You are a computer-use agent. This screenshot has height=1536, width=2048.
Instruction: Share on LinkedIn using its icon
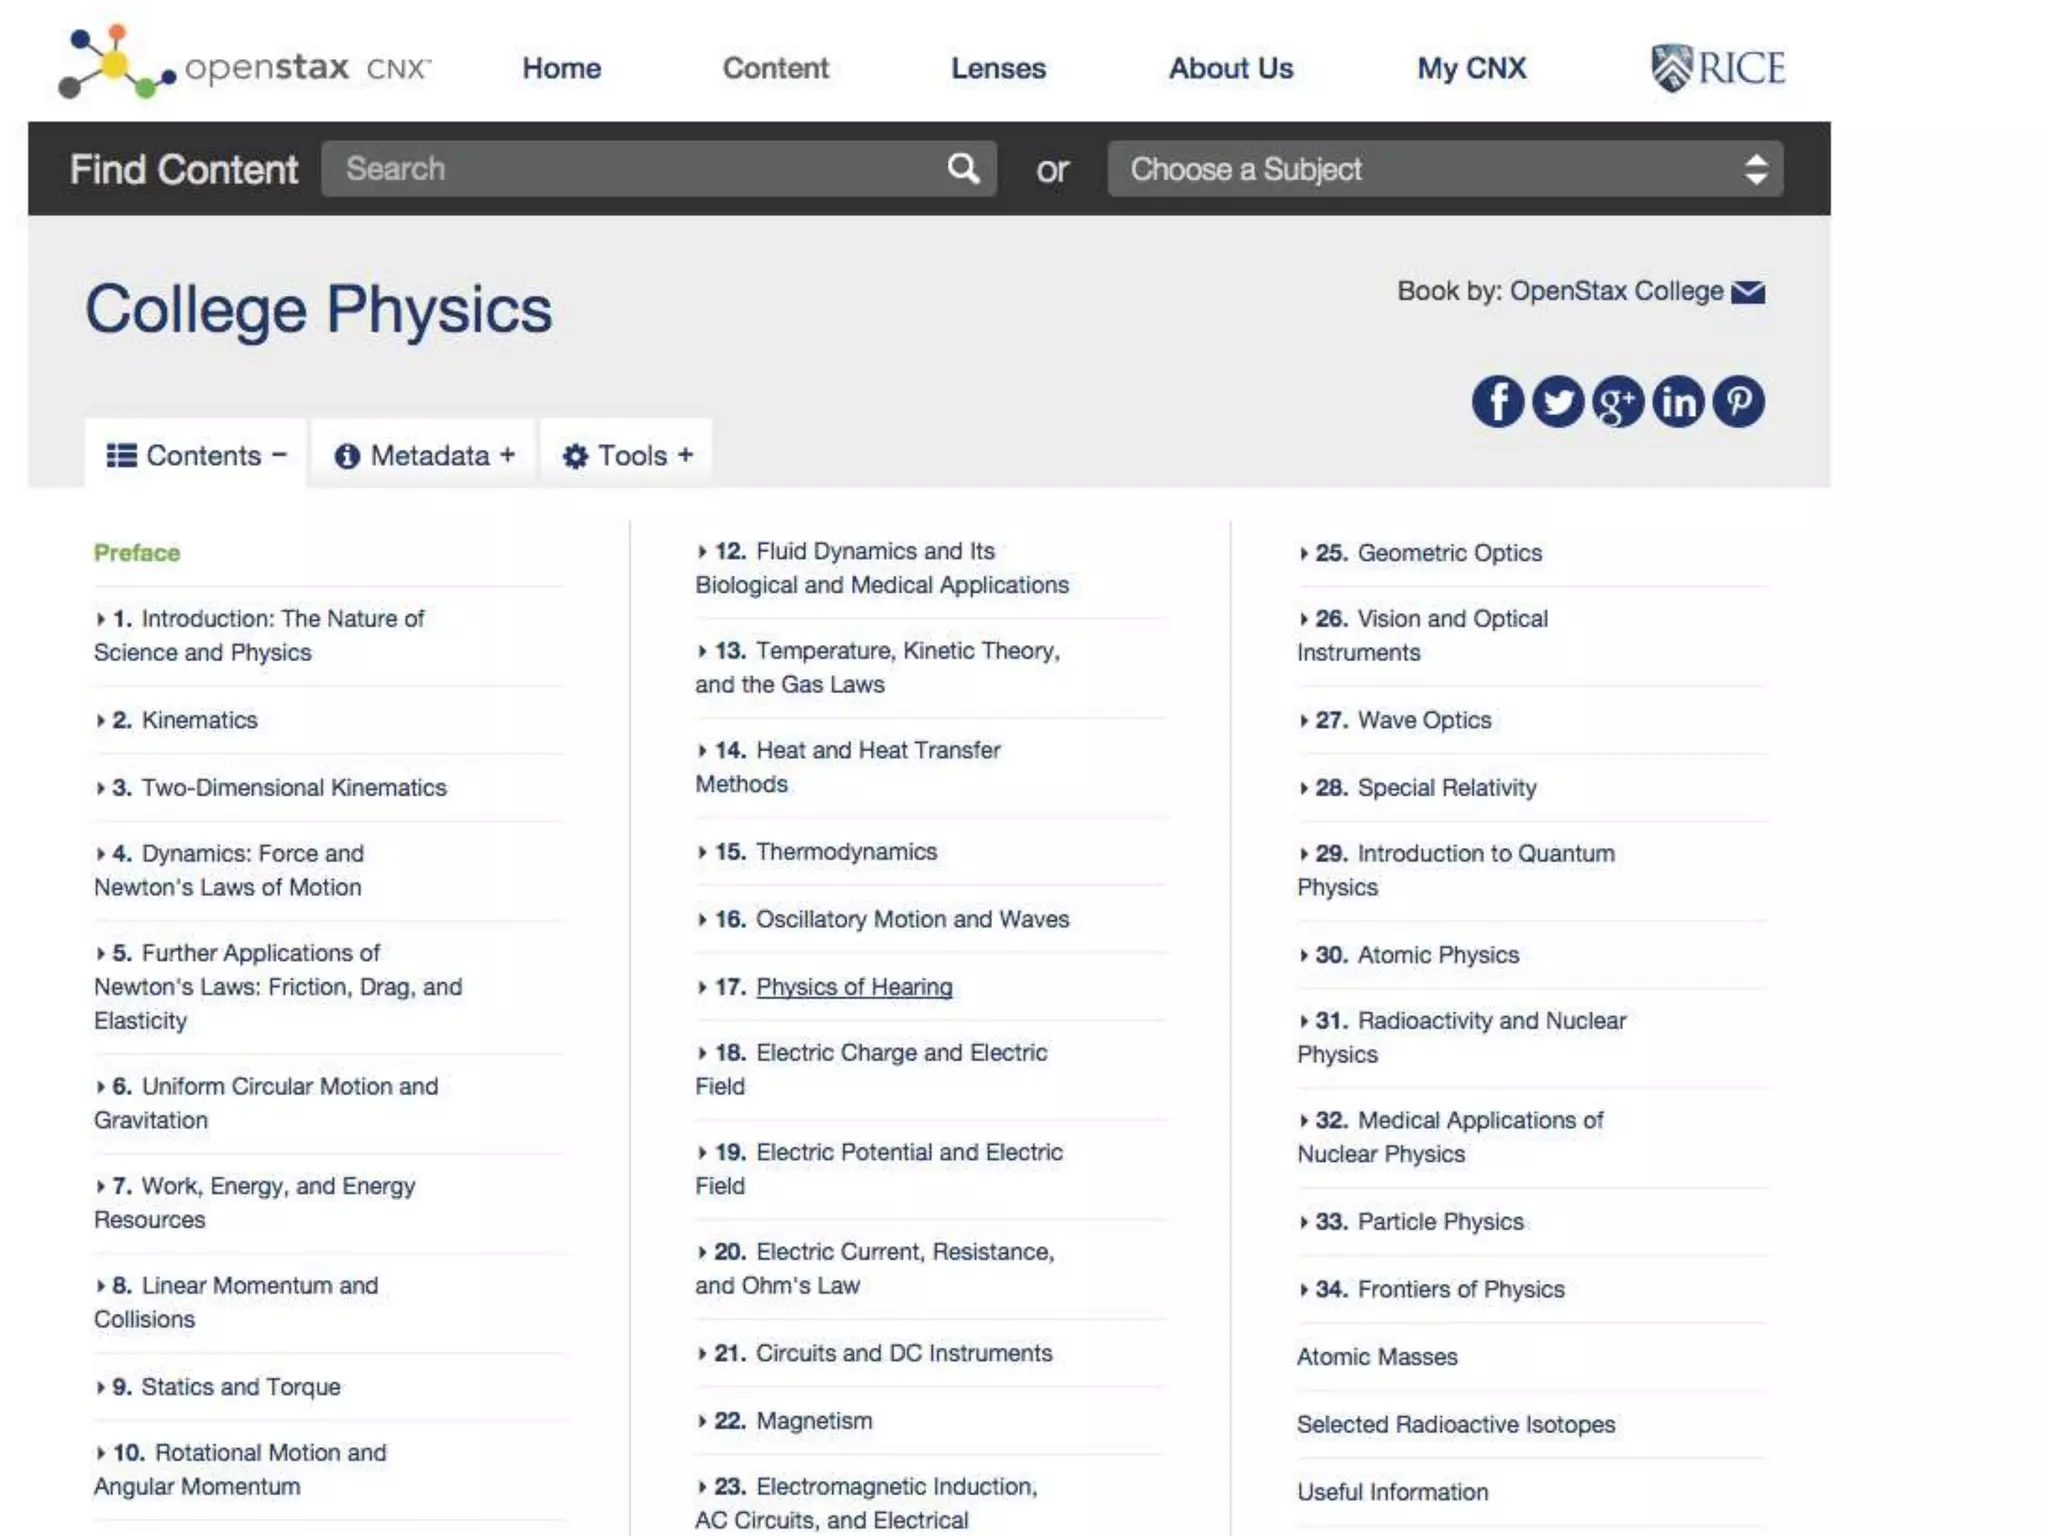pos(1678,402)
